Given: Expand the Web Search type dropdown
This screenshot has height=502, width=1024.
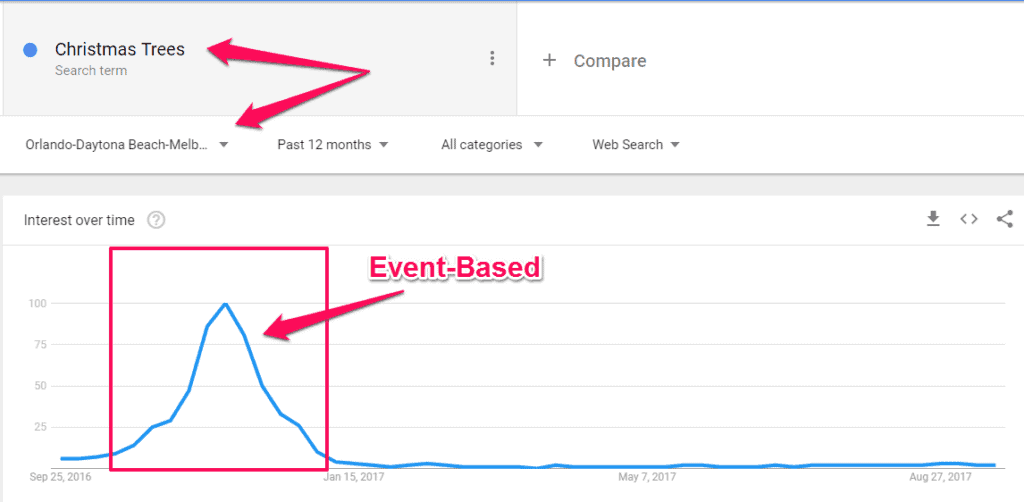Looking at the screenshot, I should pyautogui.click(x=635, y=145).
